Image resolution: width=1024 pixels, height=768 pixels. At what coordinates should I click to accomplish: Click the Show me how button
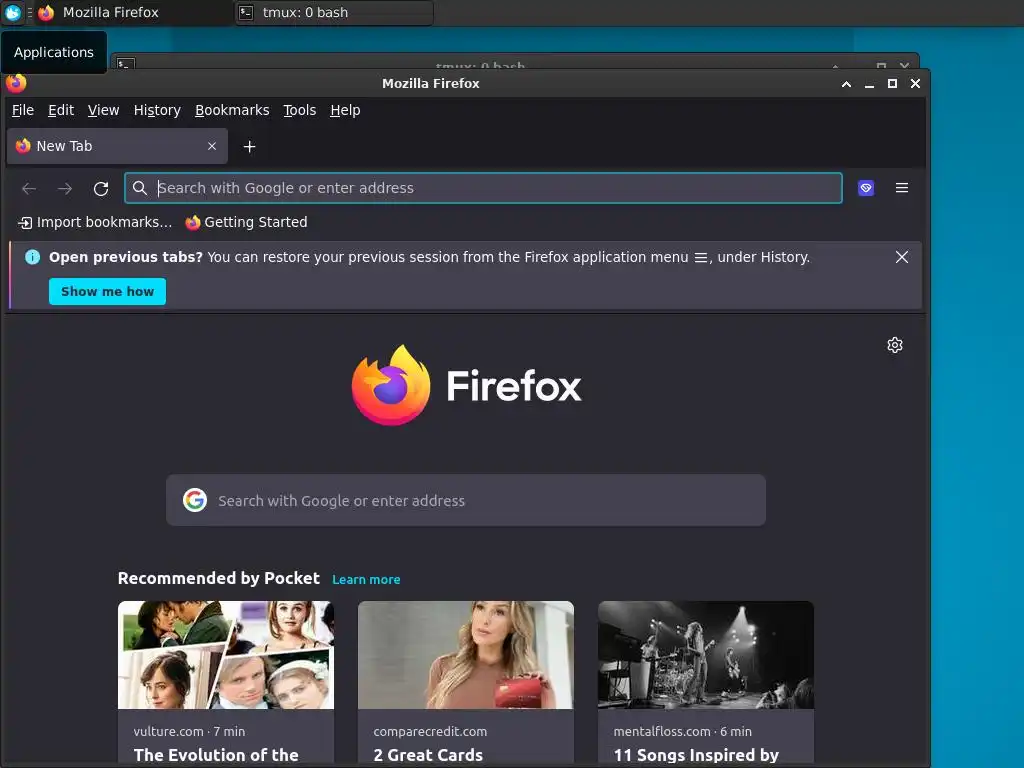107,291
